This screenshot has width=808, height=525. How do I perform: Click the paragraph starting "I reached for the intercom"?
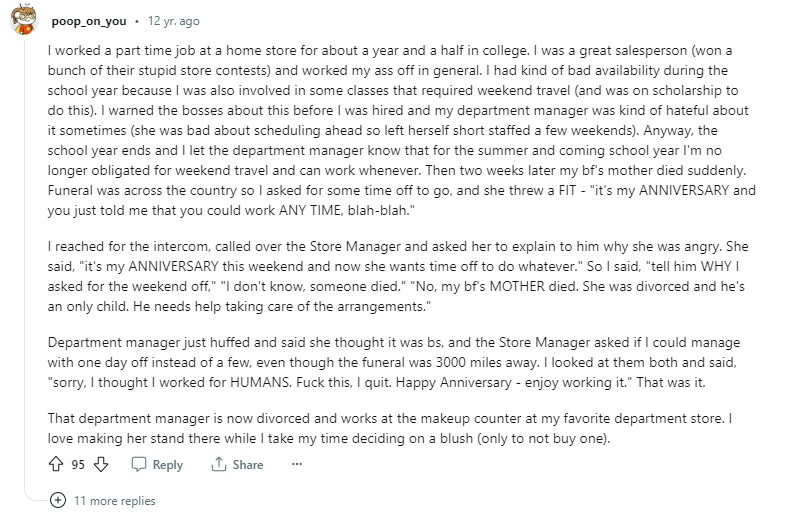tap(398, 276)
